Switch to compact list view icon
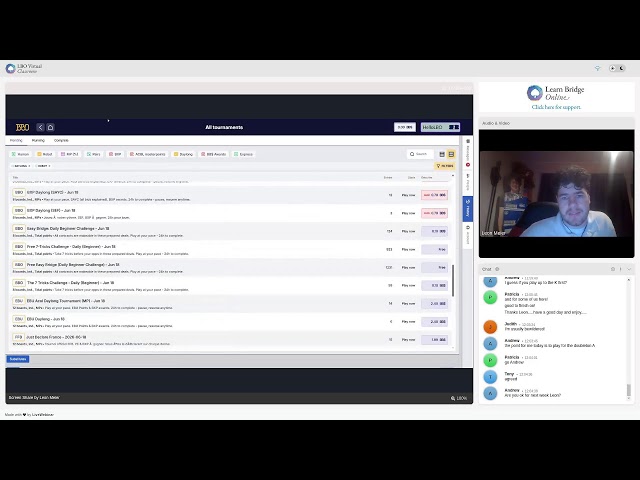The height and width of the screenshot is (480, 640). [x=442, y=154]
